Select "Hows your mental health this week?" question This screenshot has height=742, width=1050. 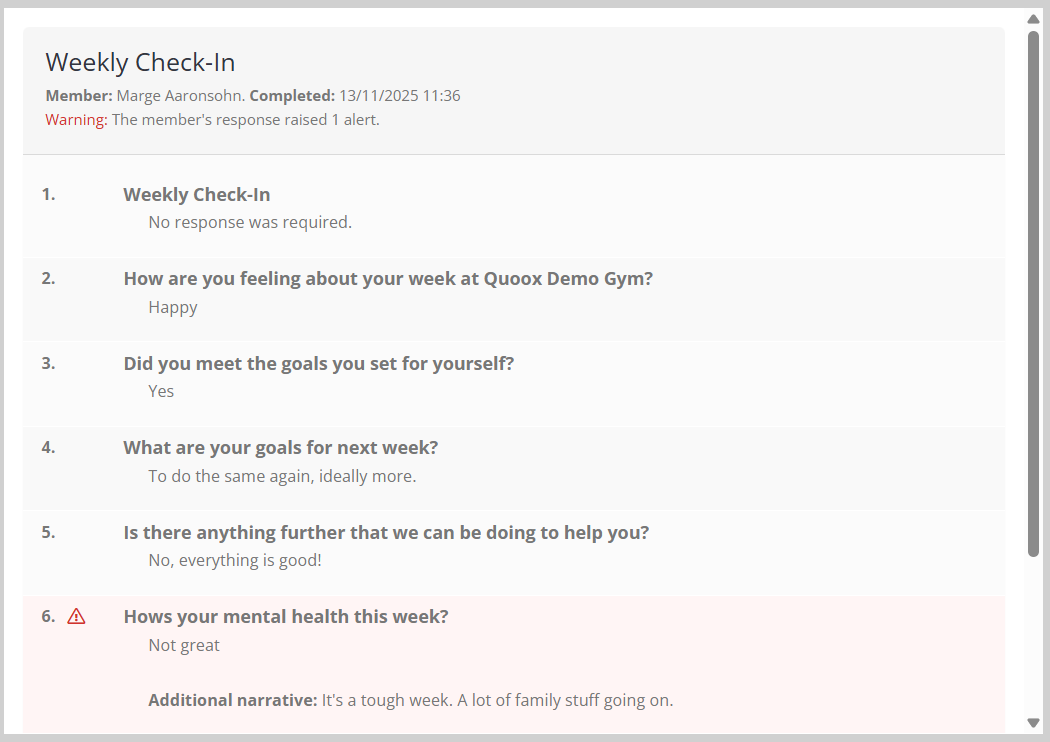[286, 617]
